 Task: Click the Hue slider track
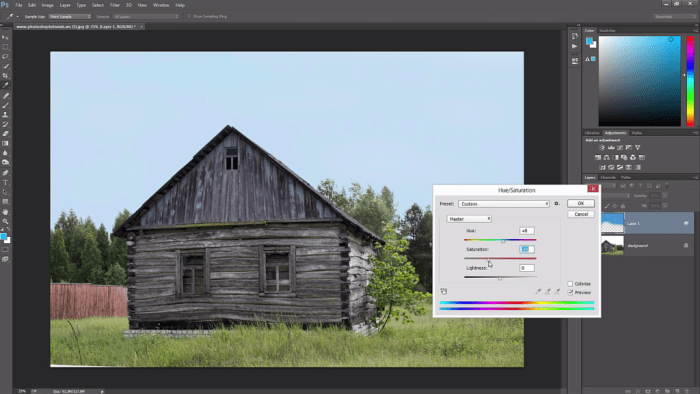[x=500, y=240]
